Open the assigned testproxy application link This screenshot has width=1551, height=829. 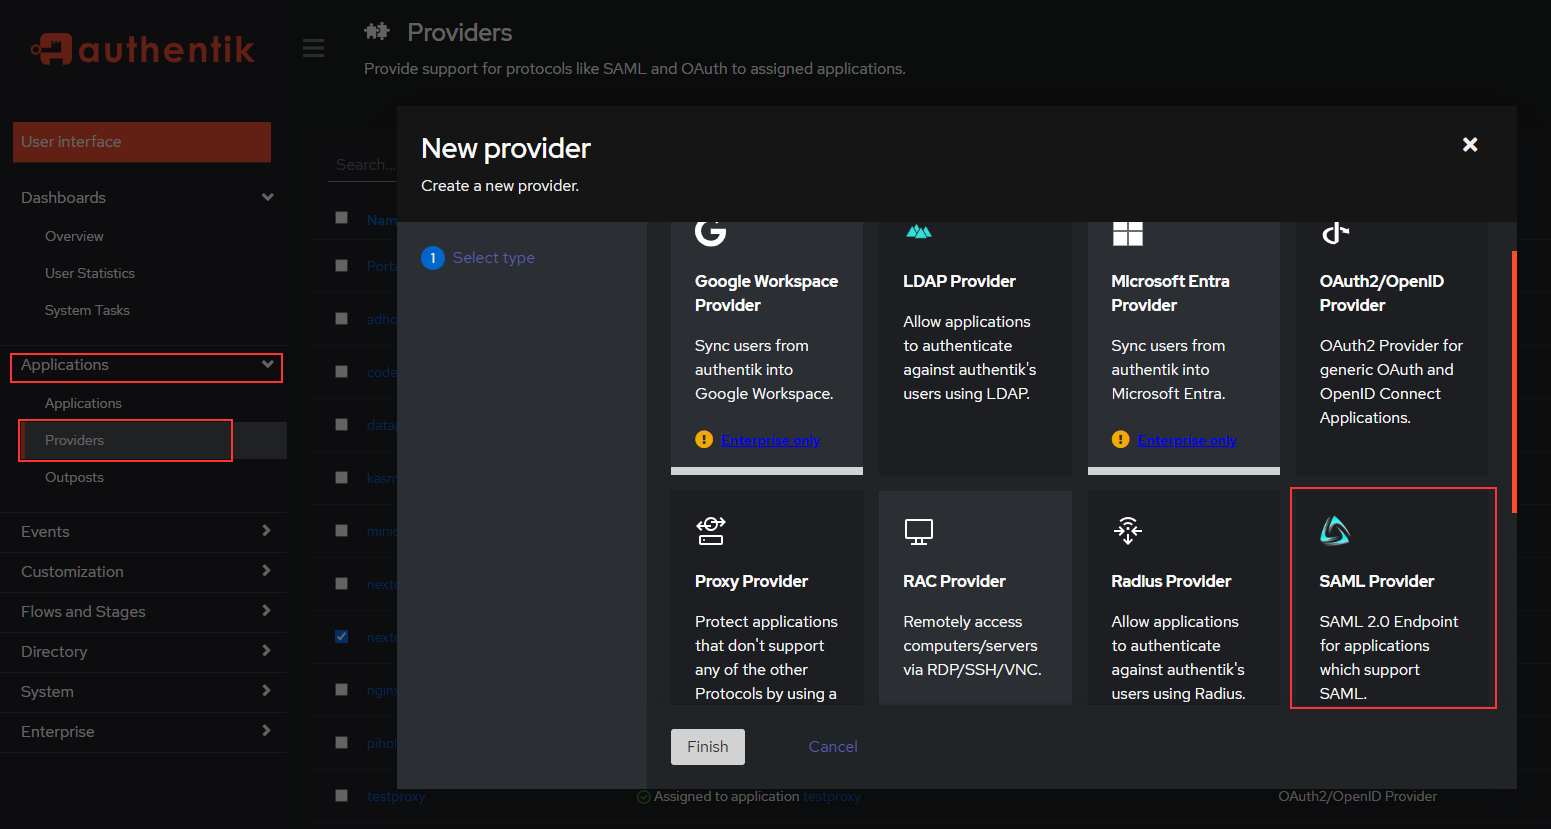832,797
